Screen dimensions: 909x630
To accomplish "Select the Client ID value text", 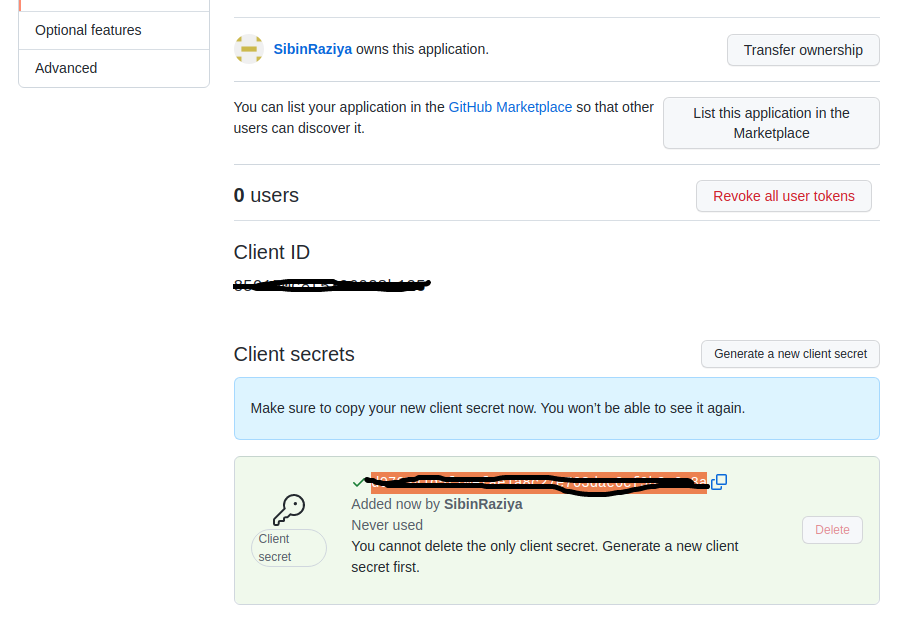I will click(331, 284).
